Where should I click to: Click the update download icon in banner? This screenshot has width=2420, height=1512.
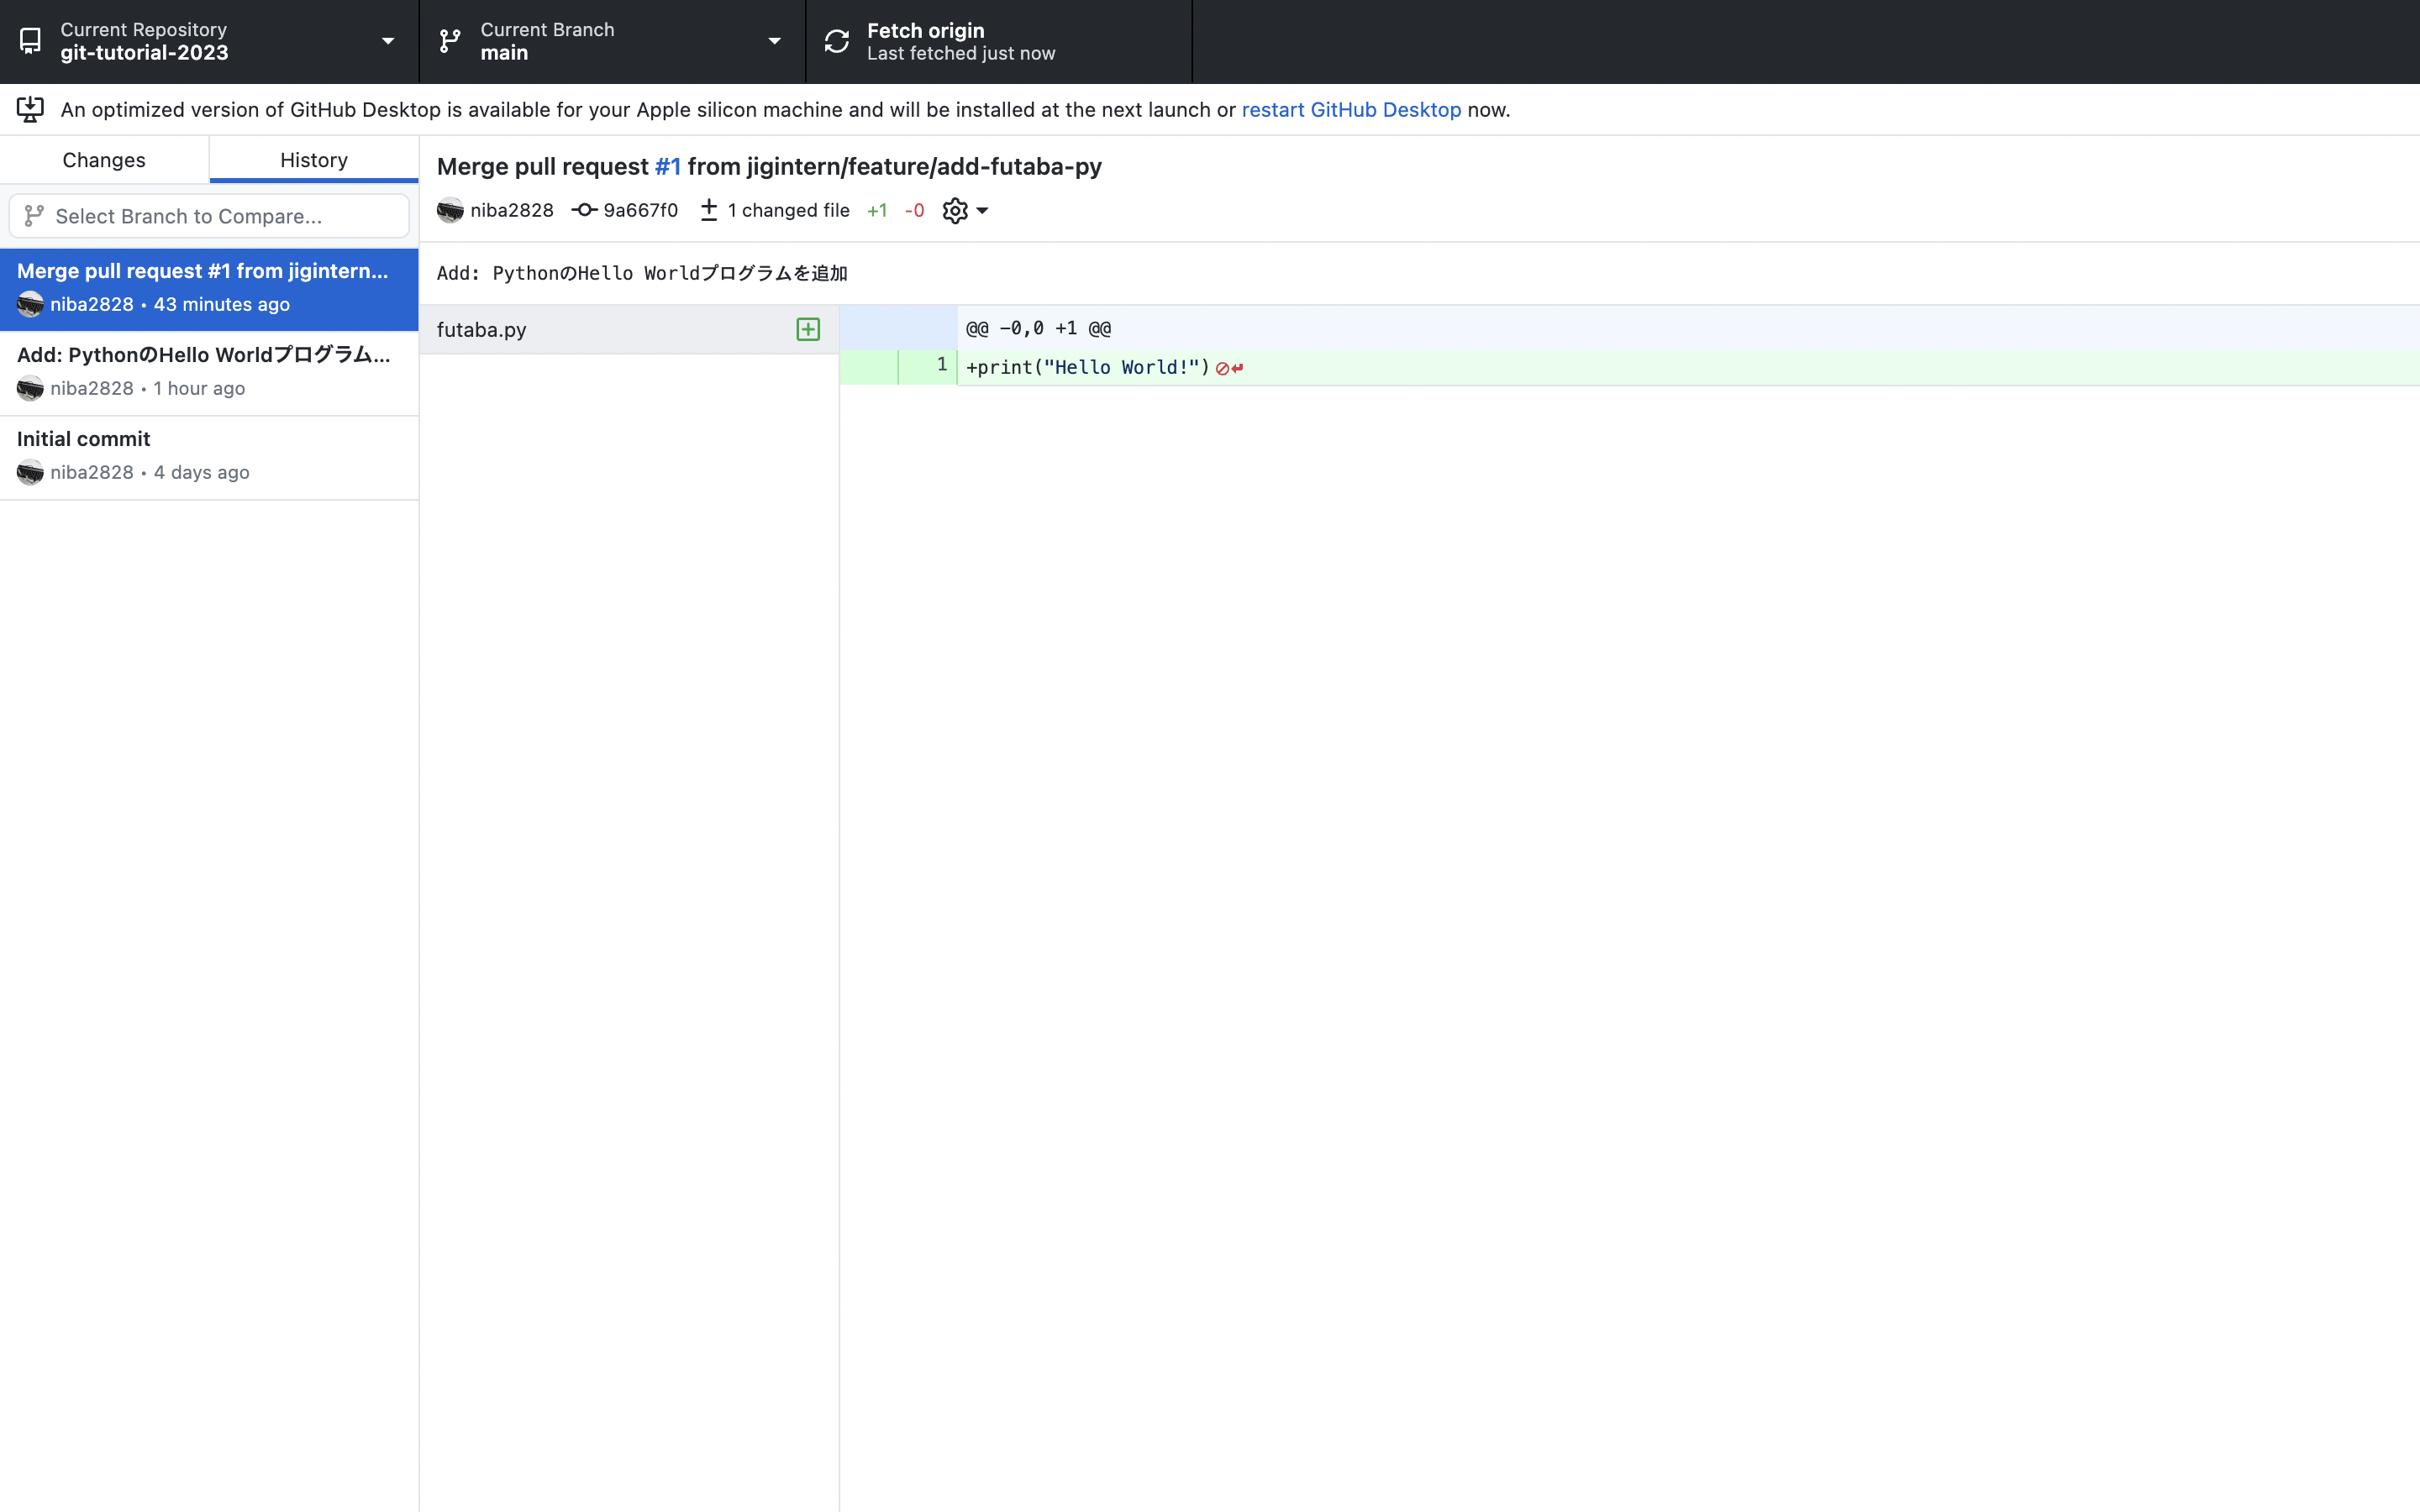[x=30, y=109]
